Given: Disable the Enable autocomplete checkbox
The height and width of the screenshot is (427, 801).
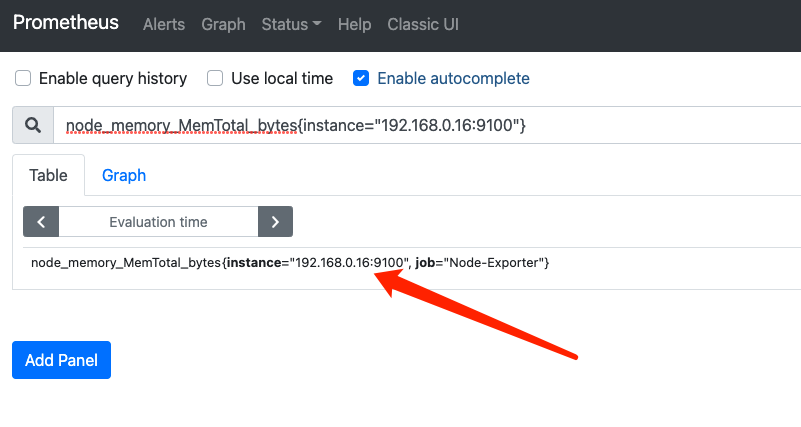Looking at the screenshot, I should pyautogui.click(x=361, y=78).
